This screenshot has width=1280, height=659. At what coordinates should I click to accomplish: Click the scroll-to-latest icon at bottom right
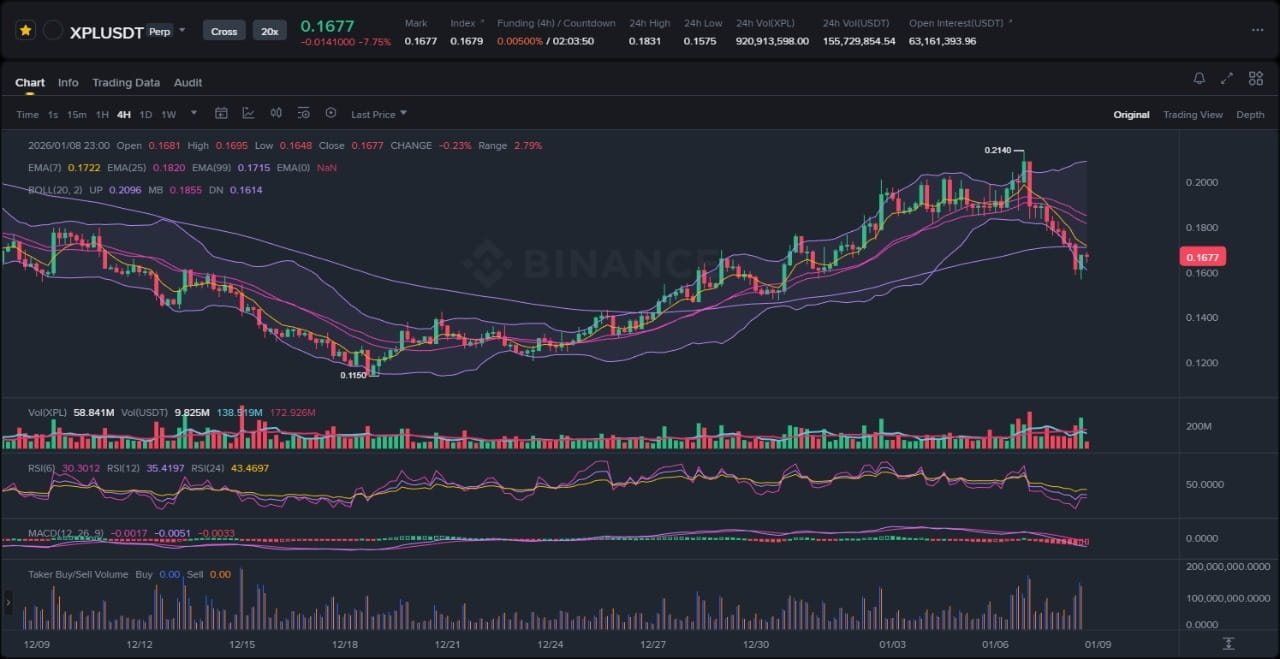[1228, 643]
